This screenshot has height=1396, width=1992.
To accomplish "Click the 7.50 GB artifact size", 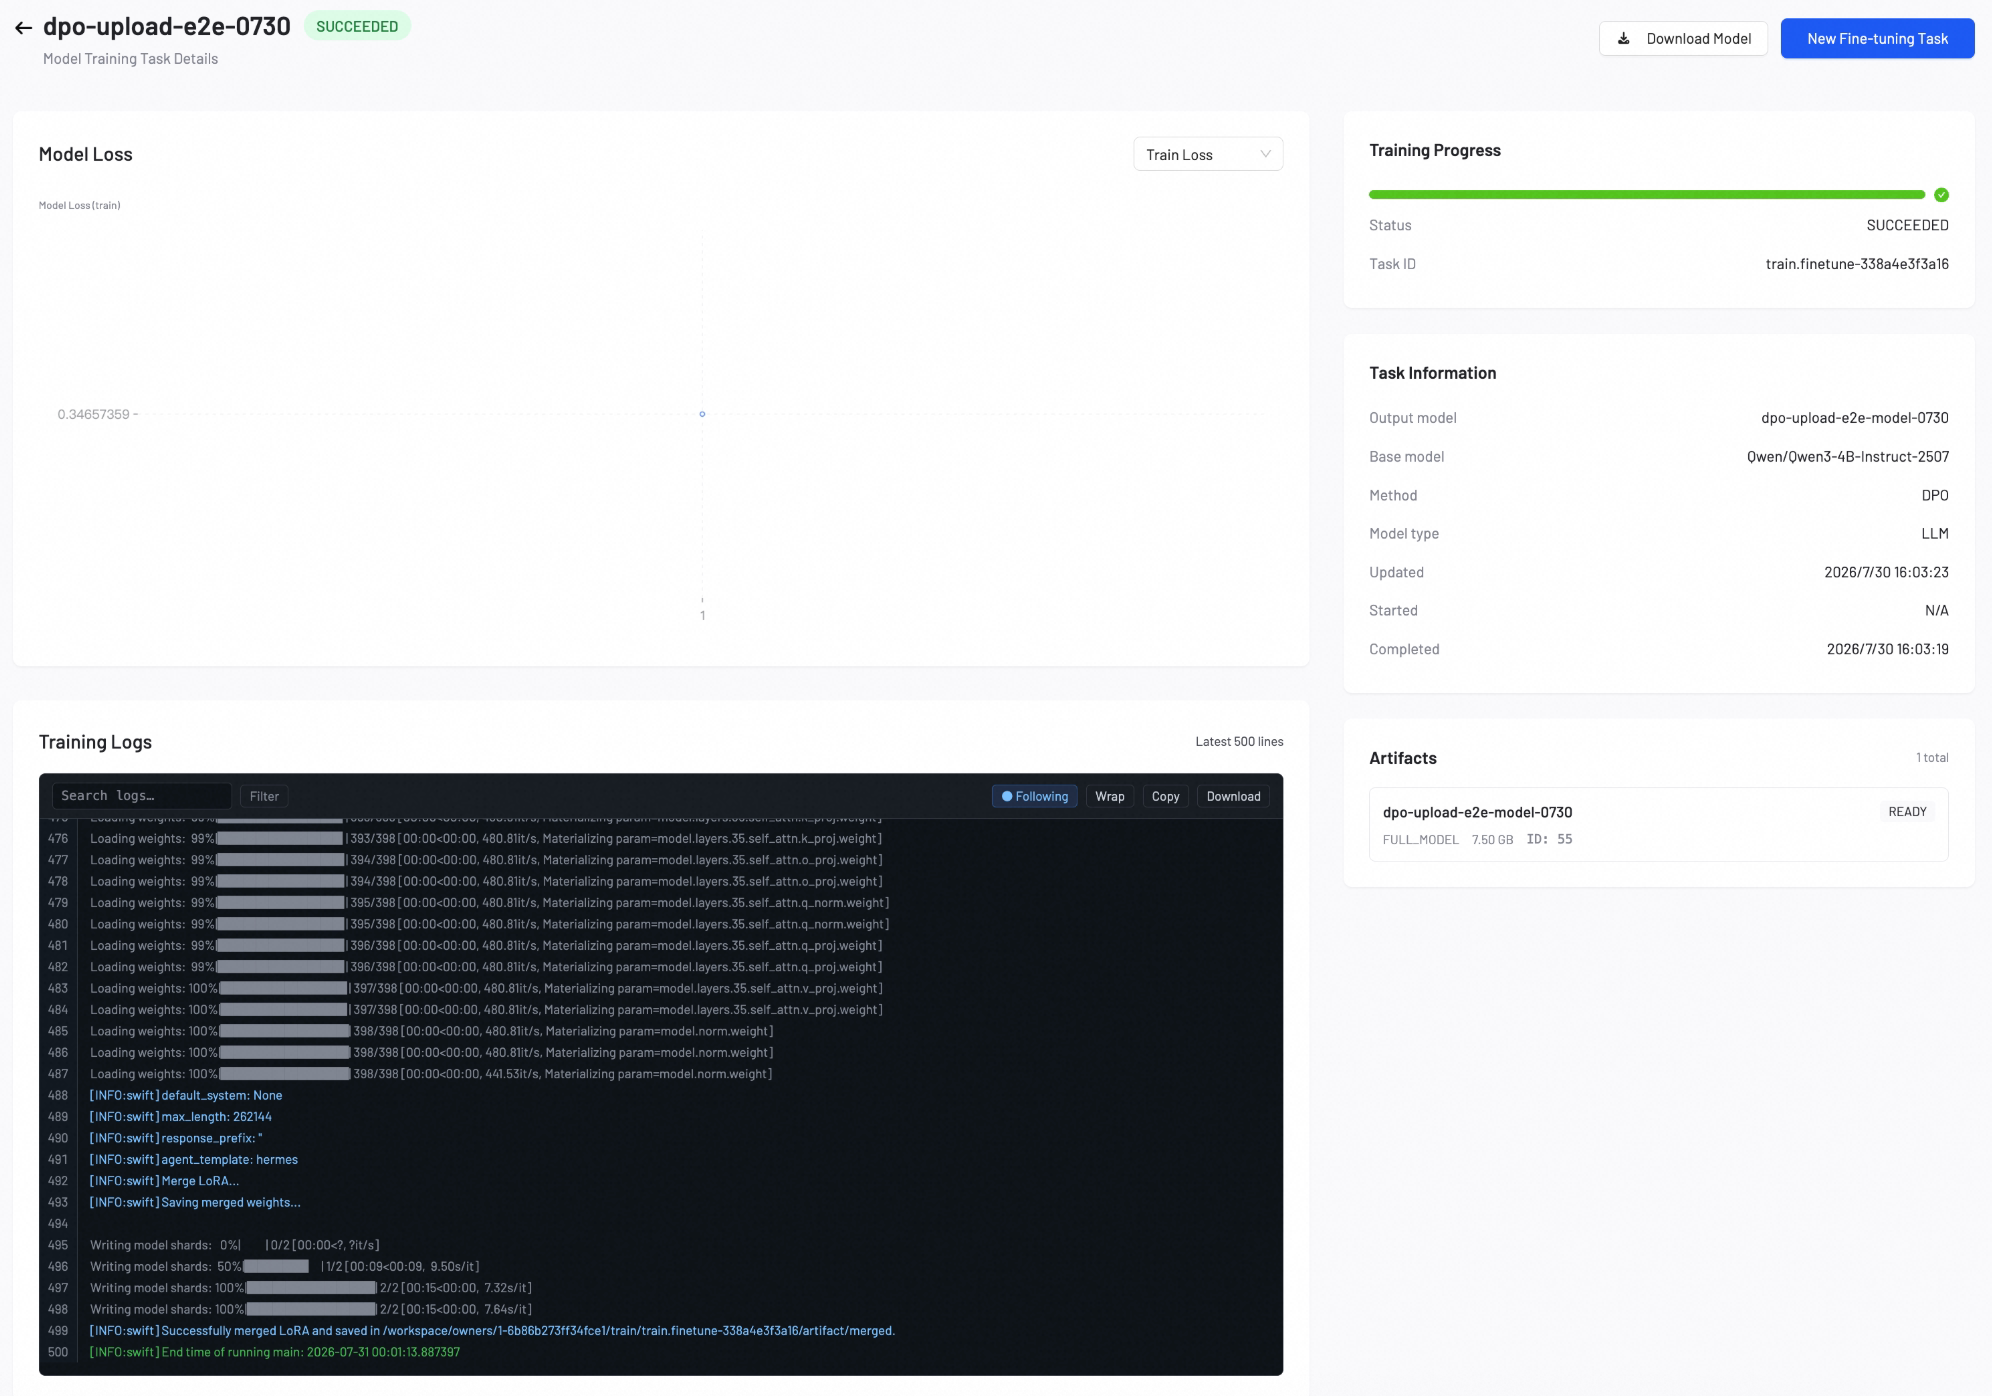I will point(1492,840).
